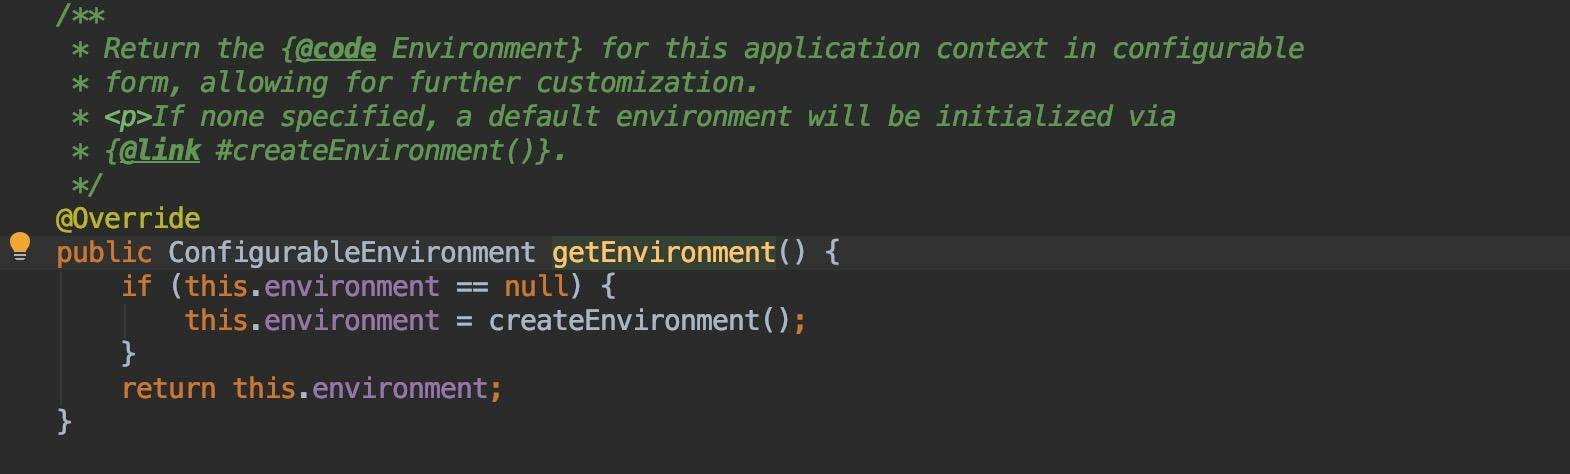1570x474 pixels.
Task: Click the yellow lightbulb intention icon
Action: pyautogui.click(x=20, y=245)
